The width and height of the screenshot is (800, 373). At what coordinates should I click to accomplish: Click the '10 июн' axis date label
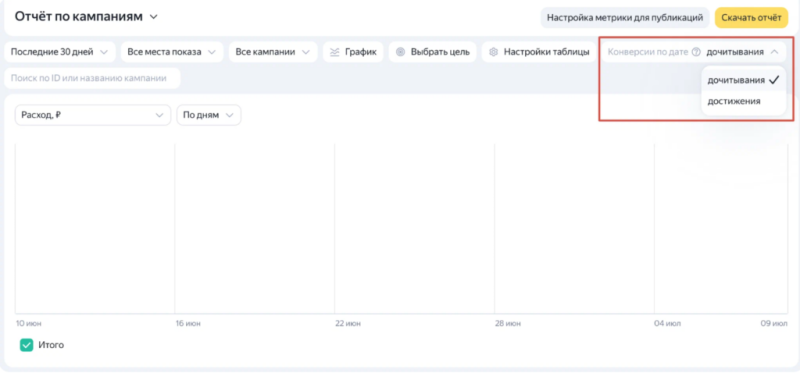29,324
